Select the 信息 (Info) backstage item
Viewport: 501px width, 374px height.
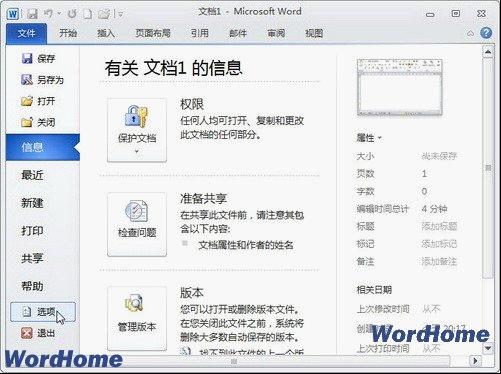pos(43,147)
